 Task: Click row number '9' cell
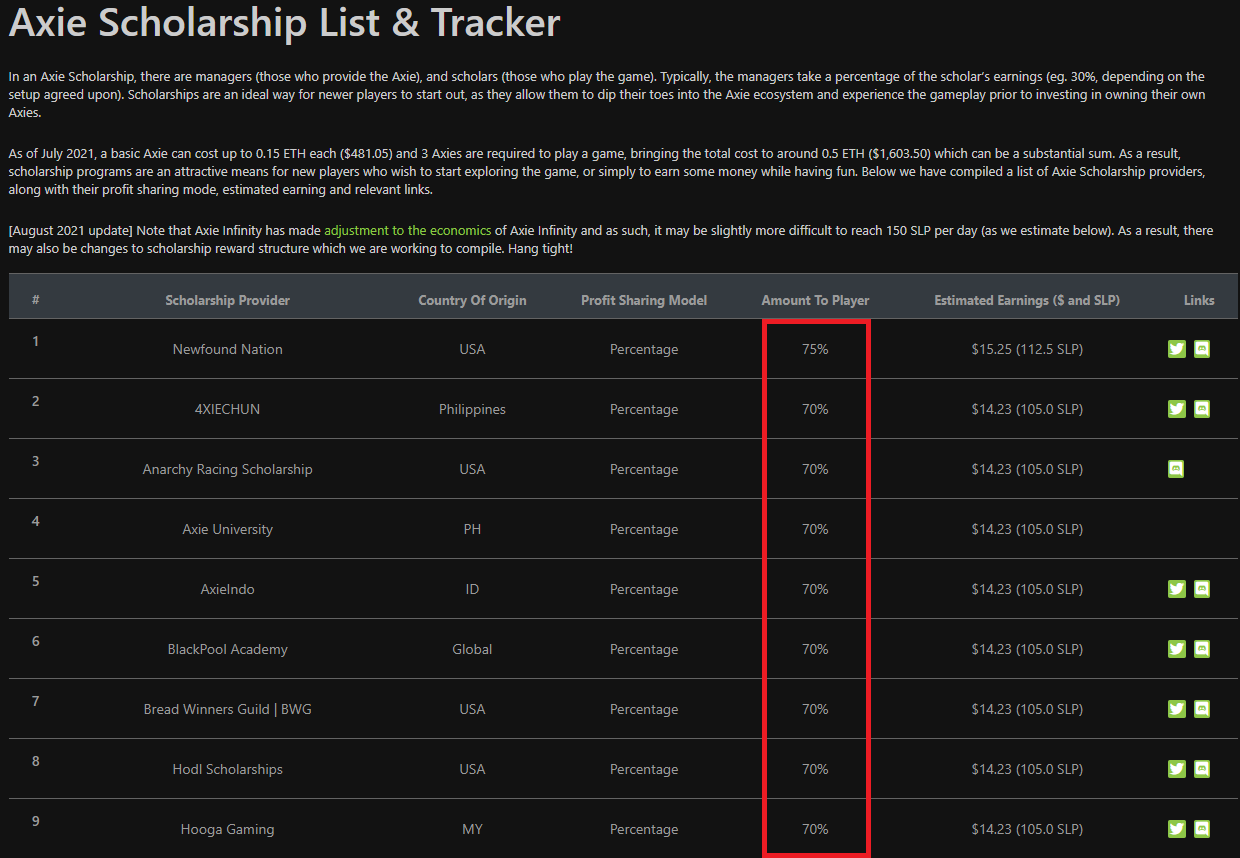tap(36, 821)
